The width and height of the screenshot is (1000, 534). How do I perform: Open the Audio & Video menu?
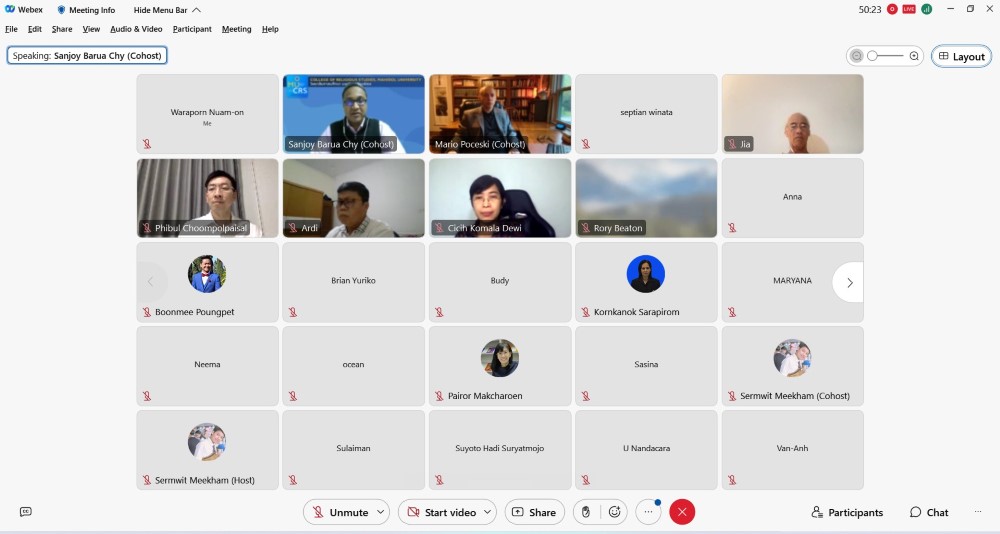(136, 29)
